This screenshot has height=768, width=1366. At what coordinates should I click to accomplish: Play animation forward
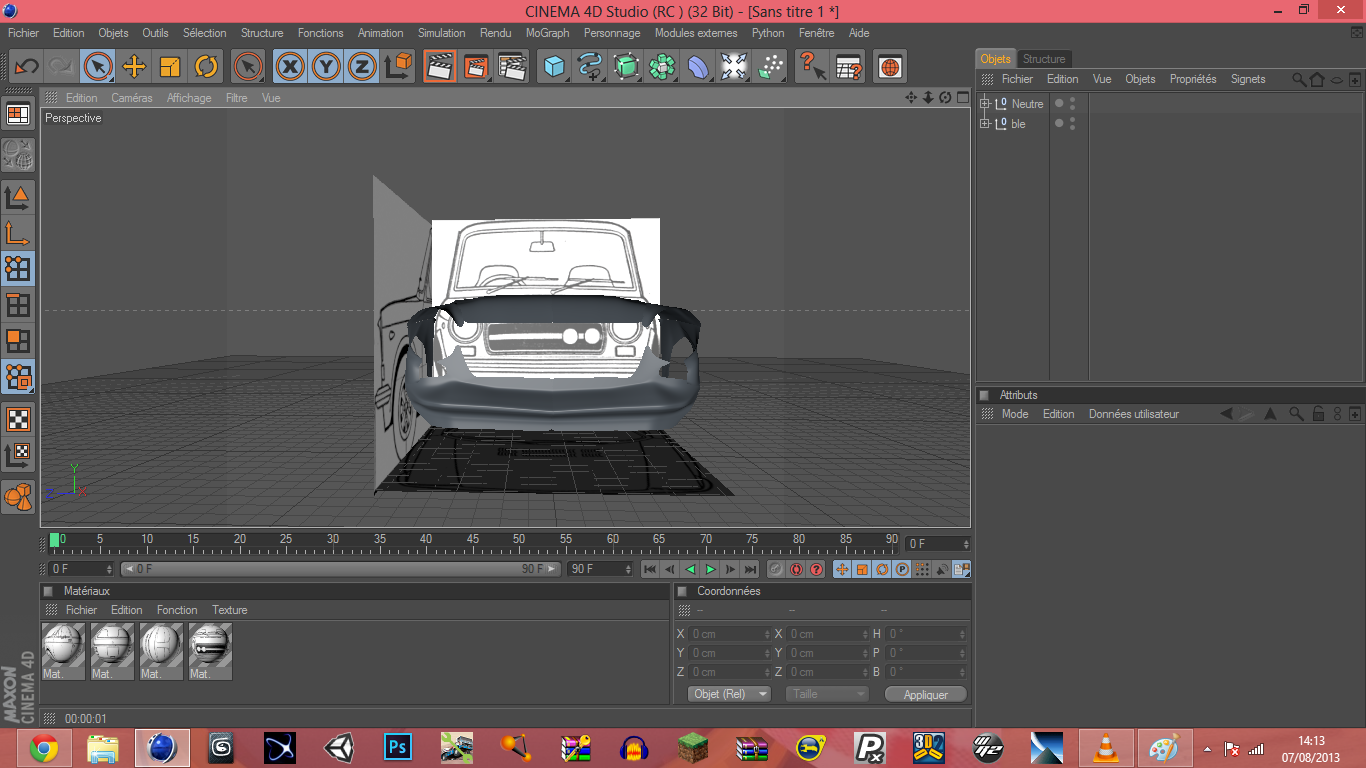(x=710, y=569)
